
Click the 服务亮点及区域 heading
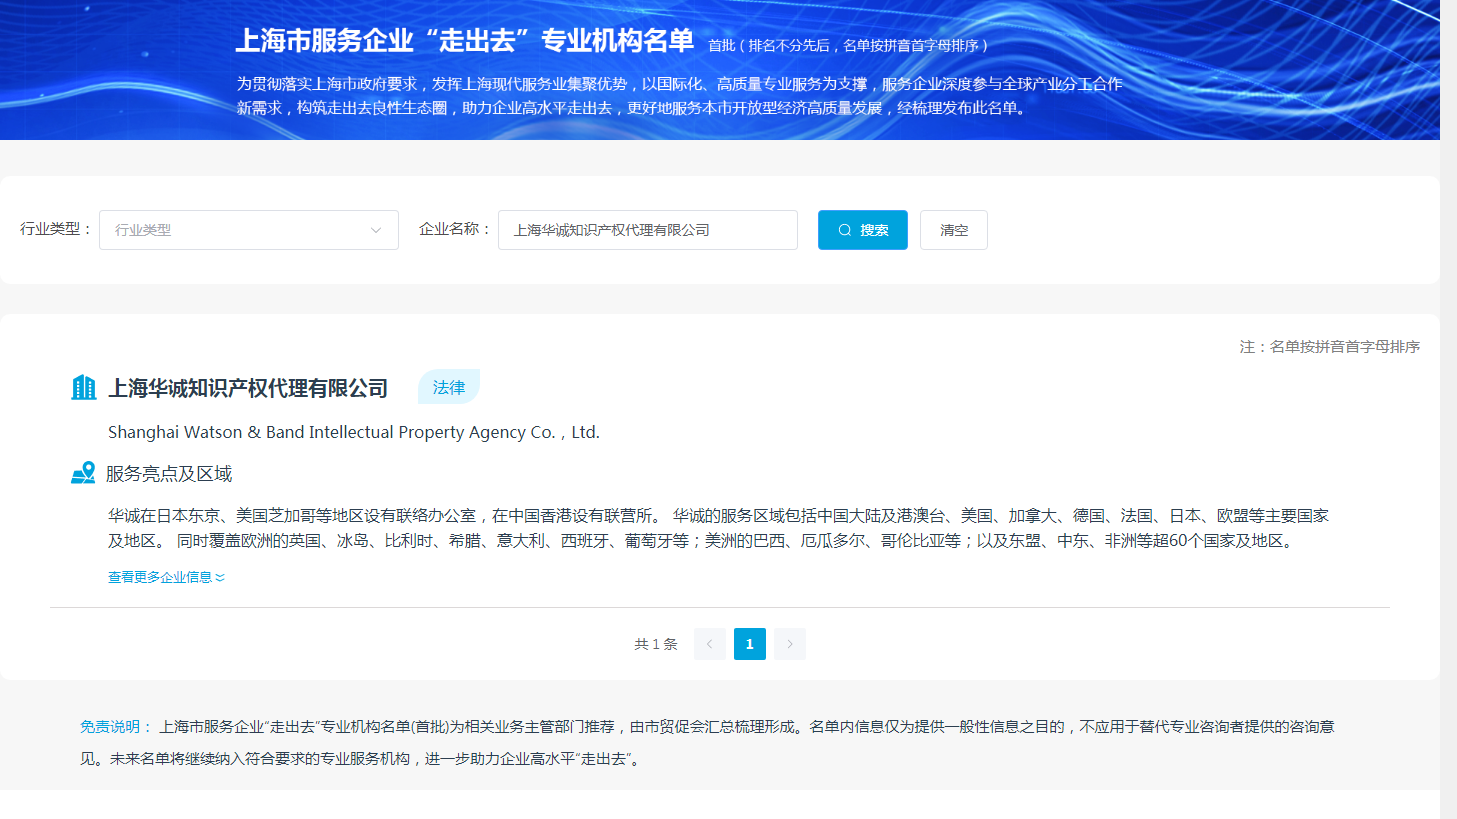click(x=169, y=474)
